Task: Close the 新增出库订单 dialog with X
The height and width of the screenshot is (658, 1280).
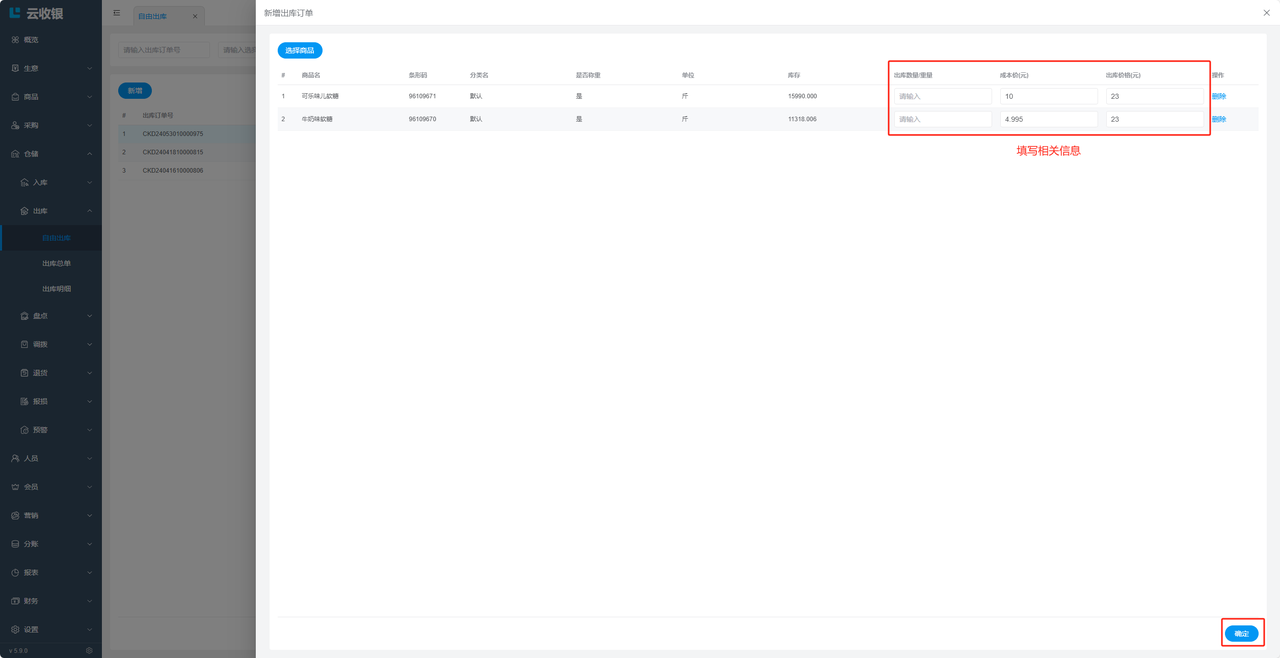Action: click(1267, 13)
